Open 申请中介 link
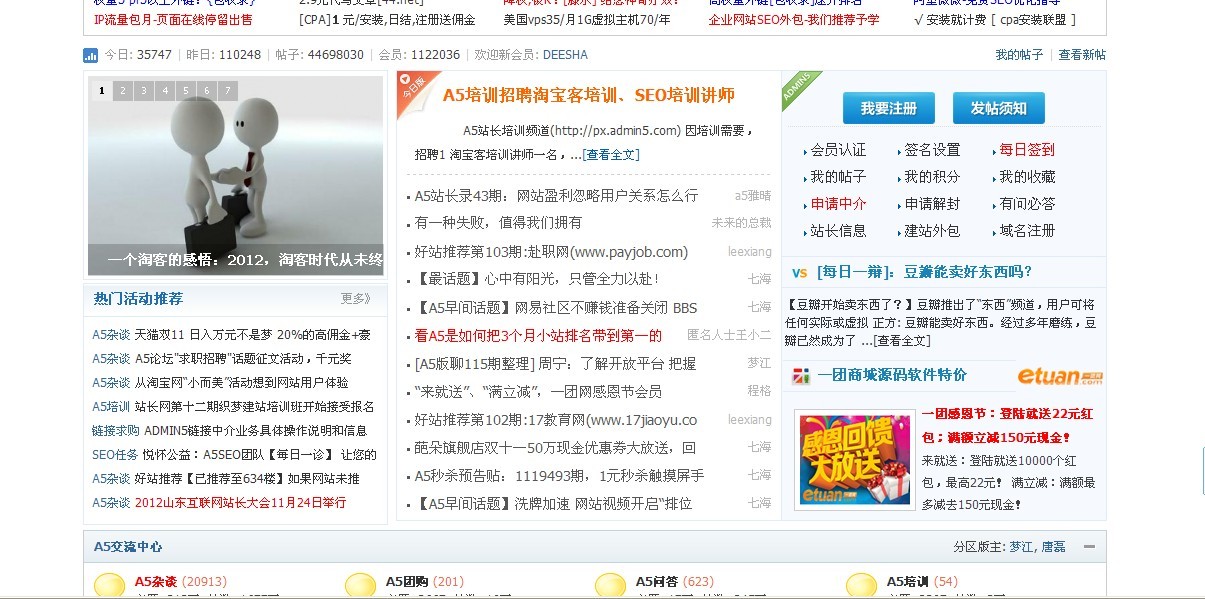Image resolution: width=1205 pixels, height=599 pixels. pyautogui.click(x=838, y=204)
